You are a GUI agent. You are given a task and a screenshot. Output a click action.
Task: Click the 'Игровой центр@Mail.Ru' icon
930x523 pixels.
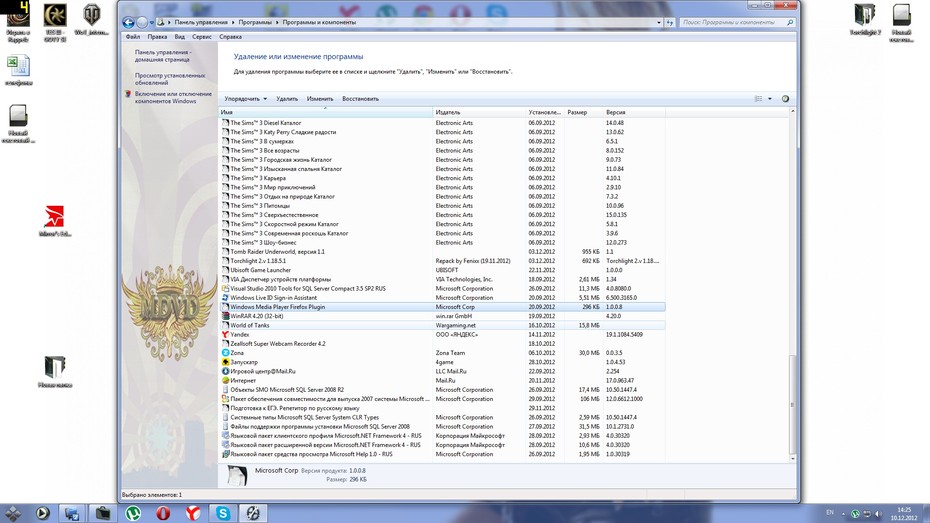(225, 371)
